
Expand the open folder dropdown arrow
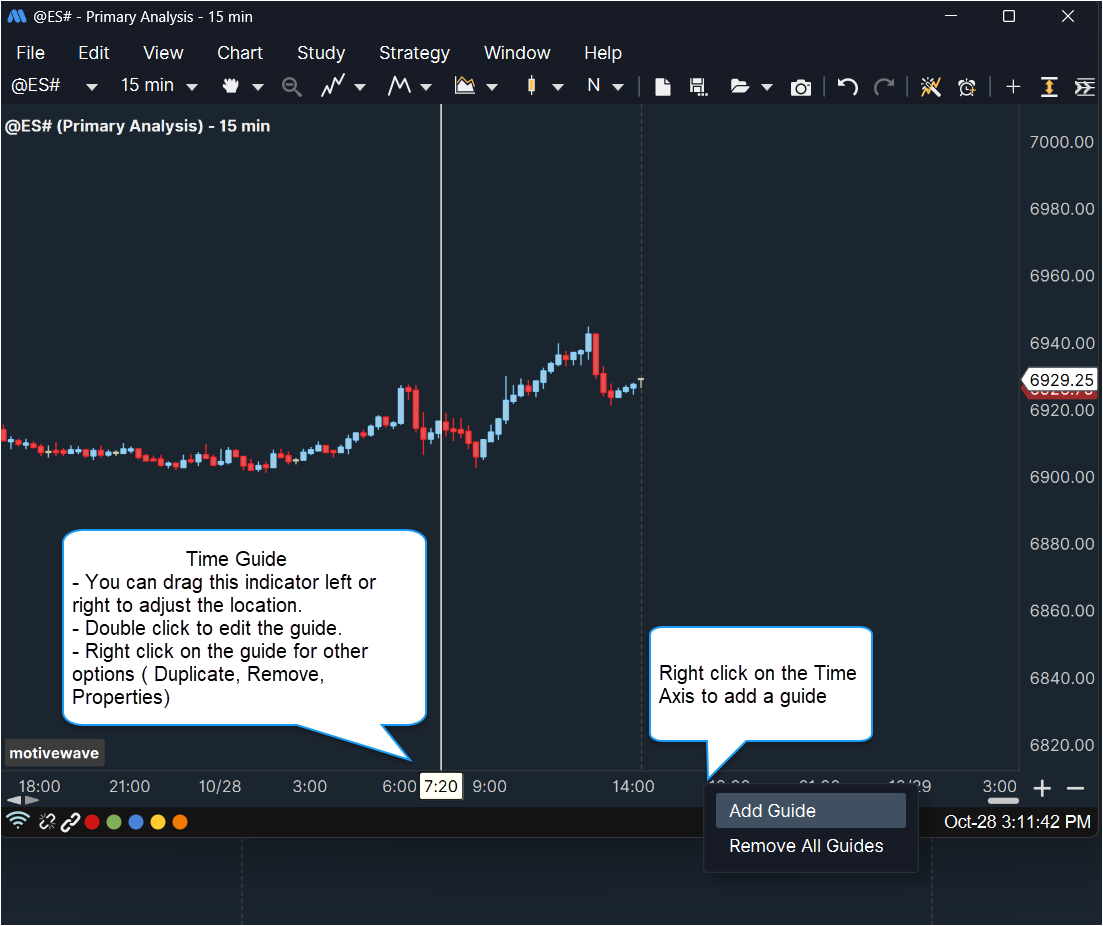click(767, 87)
